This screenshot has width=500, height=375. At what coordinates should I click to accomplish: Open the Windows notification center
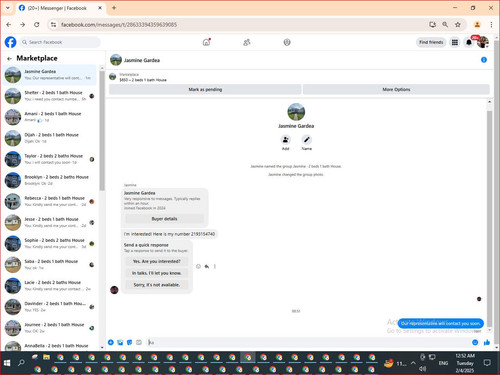coord(487,363)
